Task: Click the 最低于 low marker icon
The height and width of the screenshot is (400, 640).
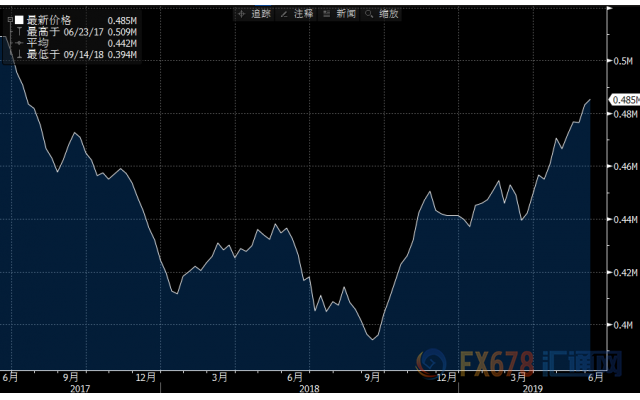Action: click(19, 54)
